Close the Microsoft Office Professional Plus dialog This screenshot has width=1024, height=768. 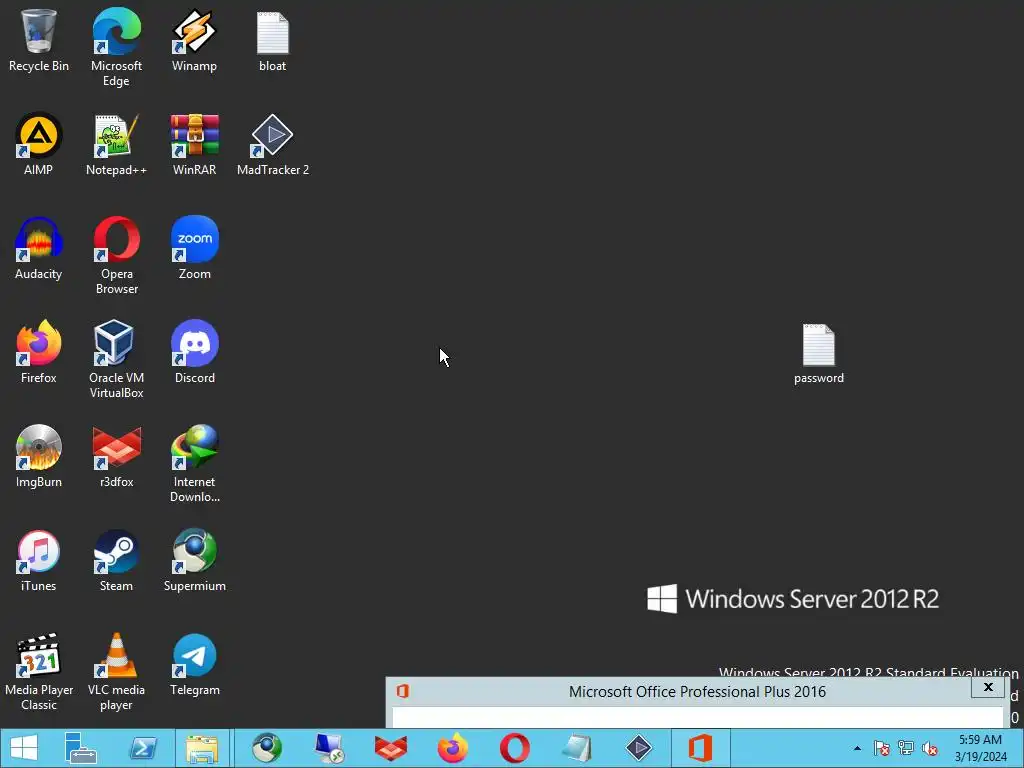[987, 687]
